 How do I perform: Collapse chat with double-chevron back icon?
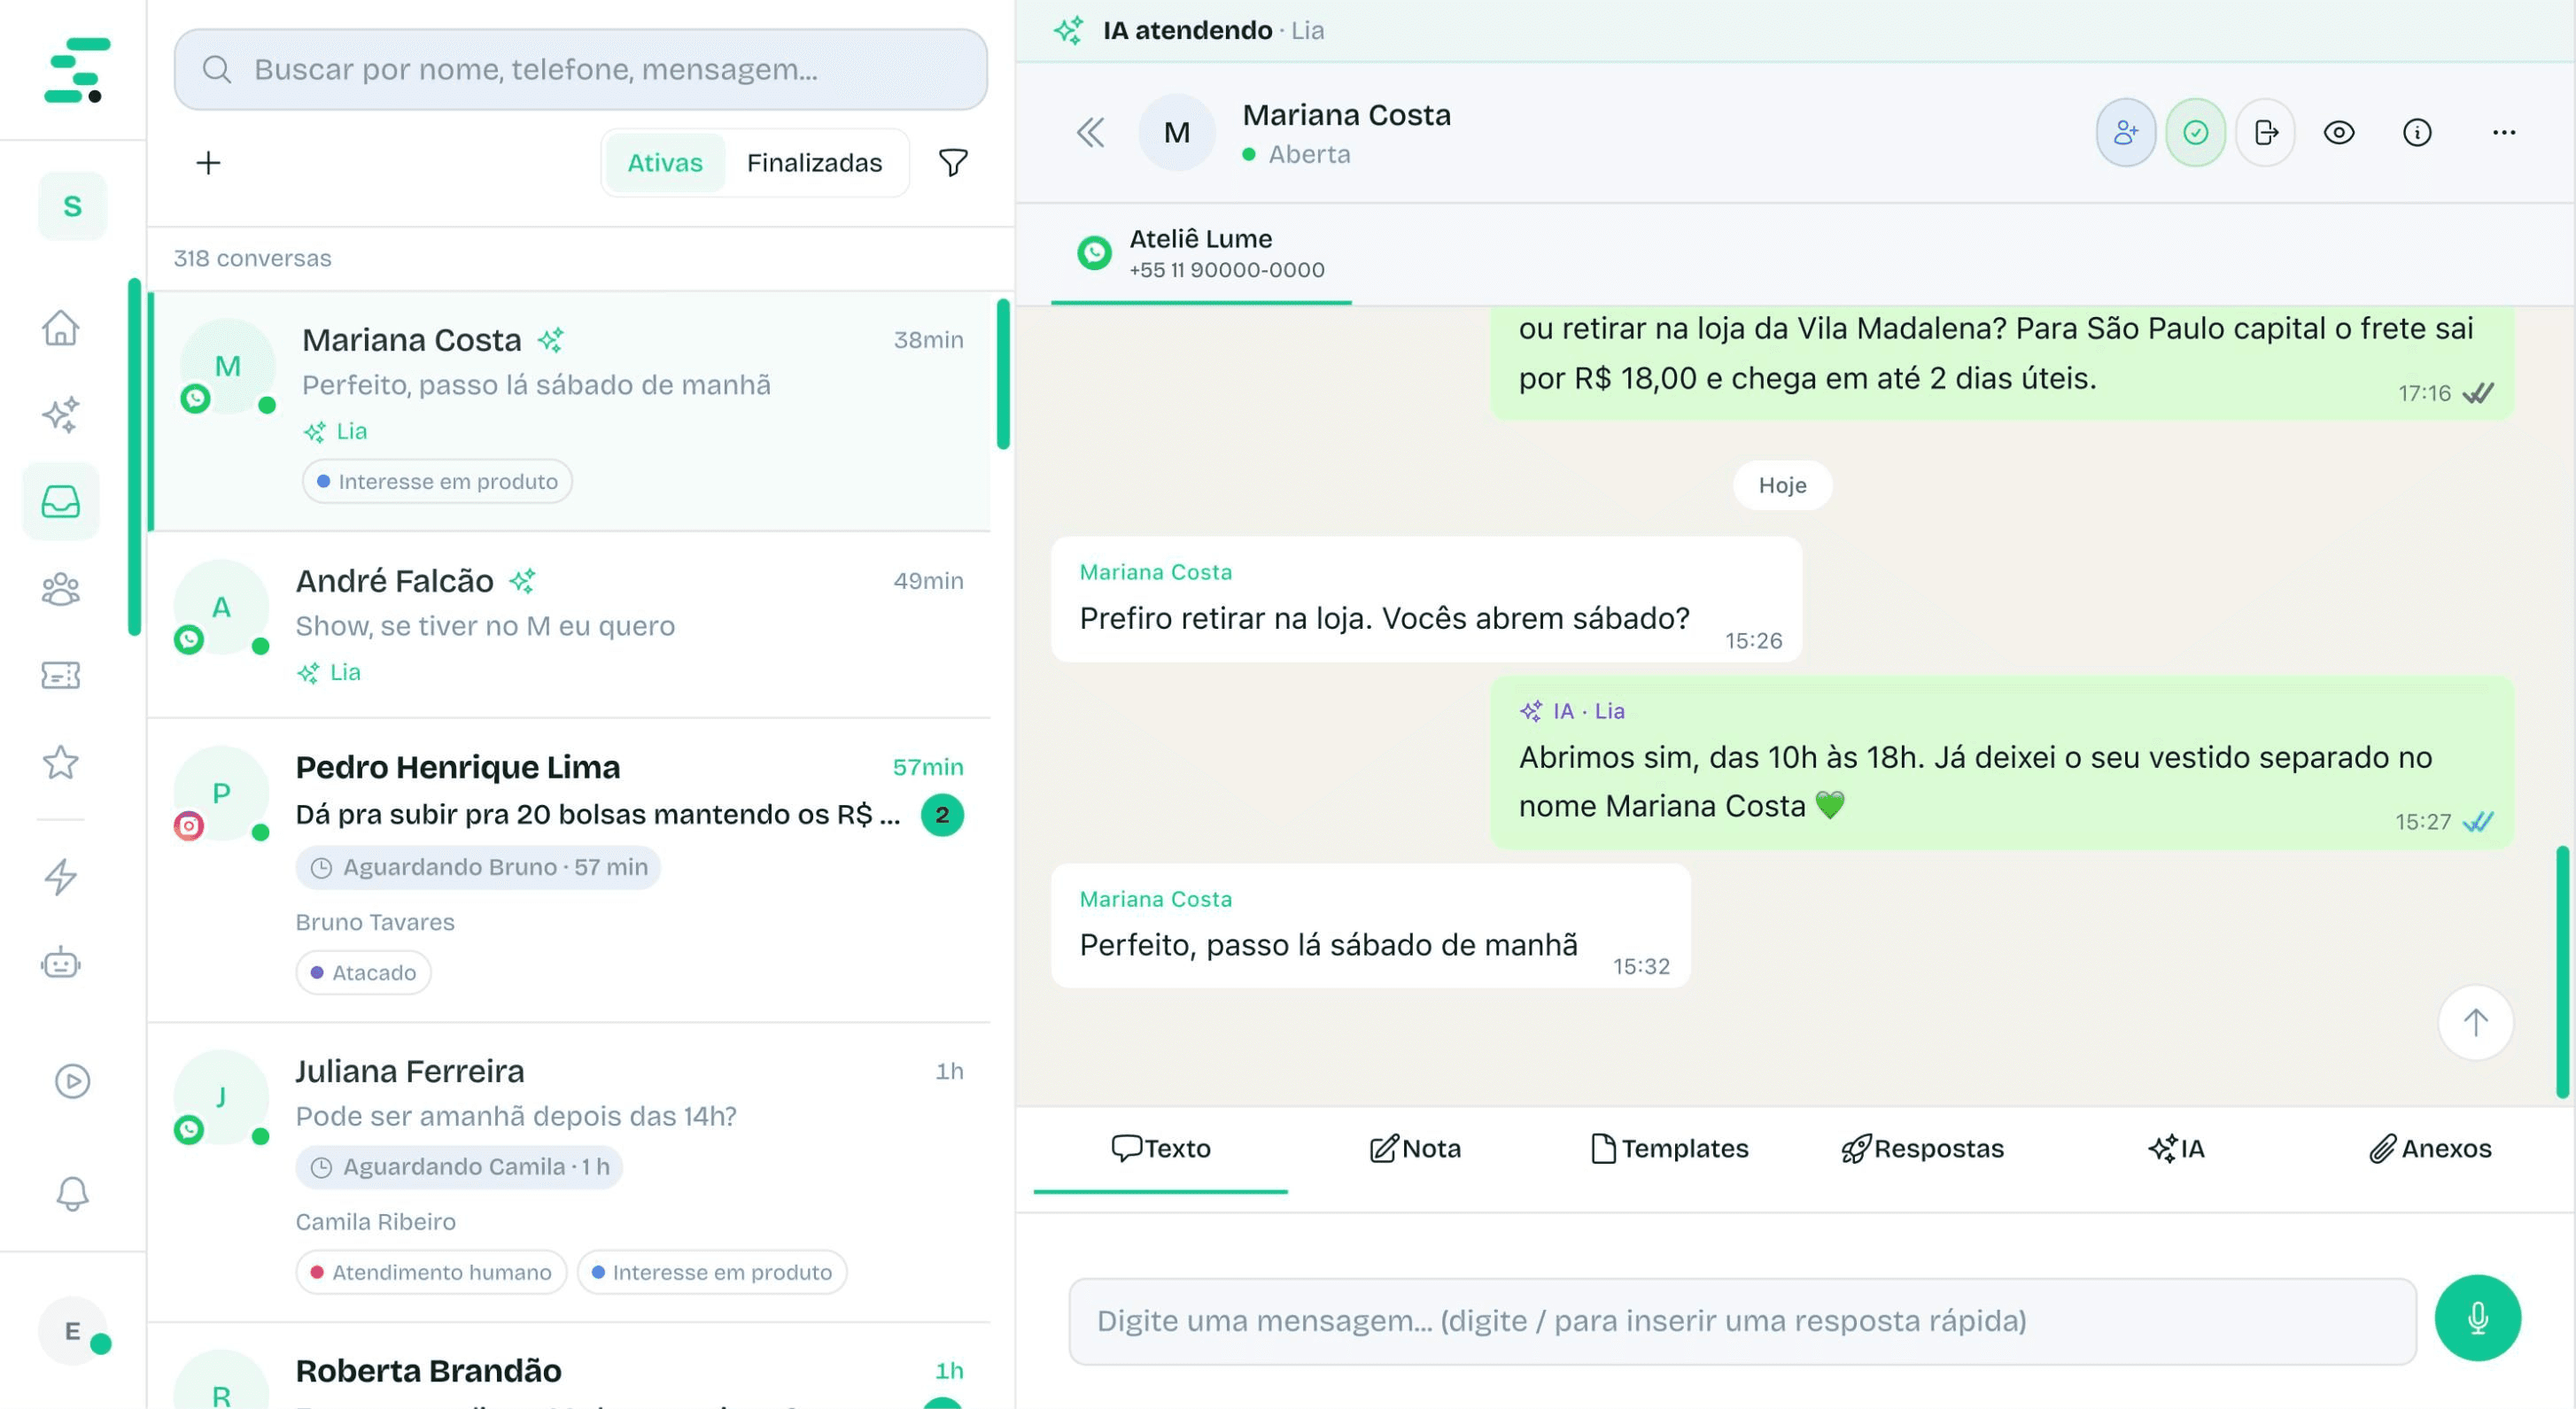[1091, 132]
